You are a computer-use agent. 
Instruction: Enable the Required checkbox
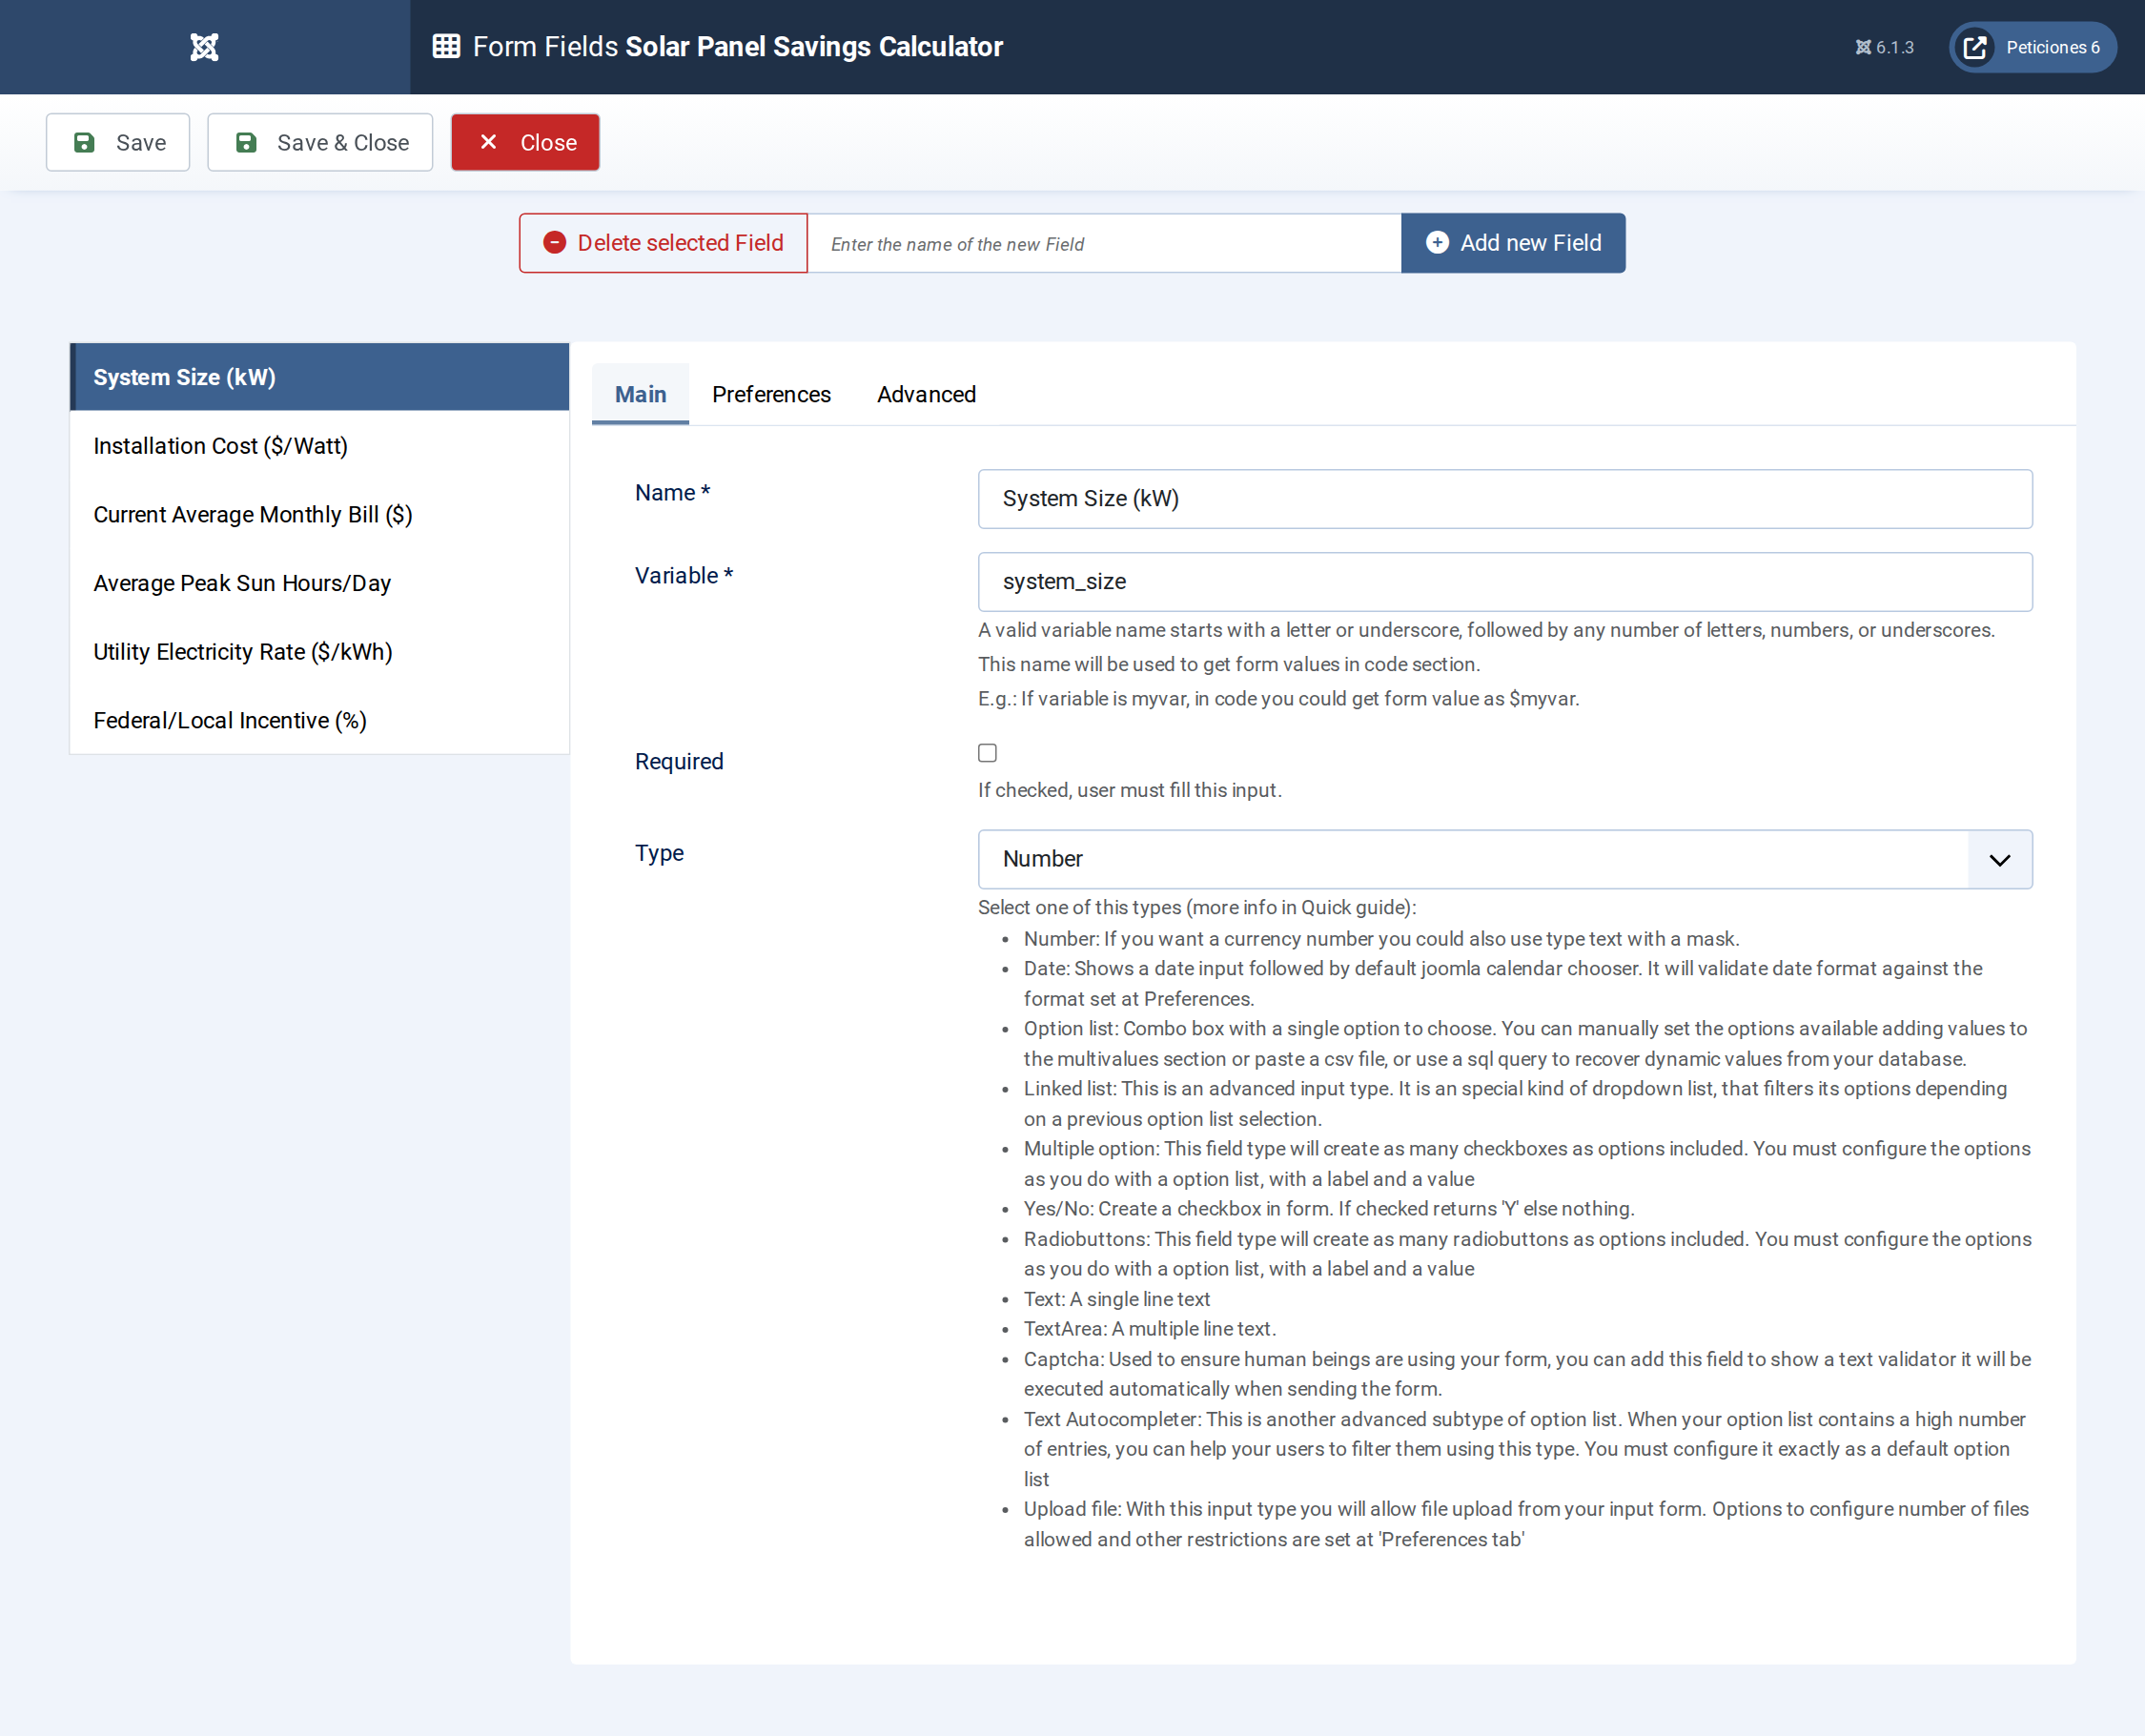pos(987,753)
